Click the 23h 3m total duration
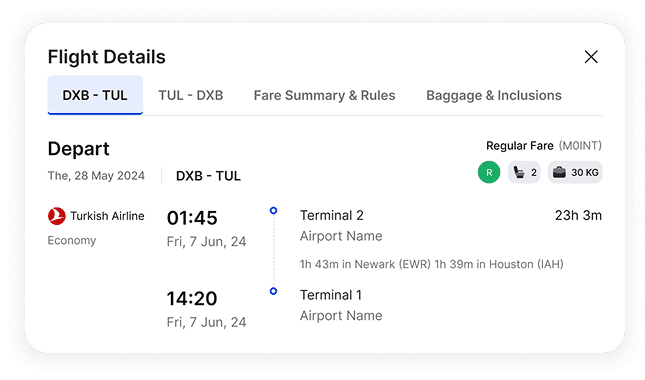645x380 pixels. 578,215
